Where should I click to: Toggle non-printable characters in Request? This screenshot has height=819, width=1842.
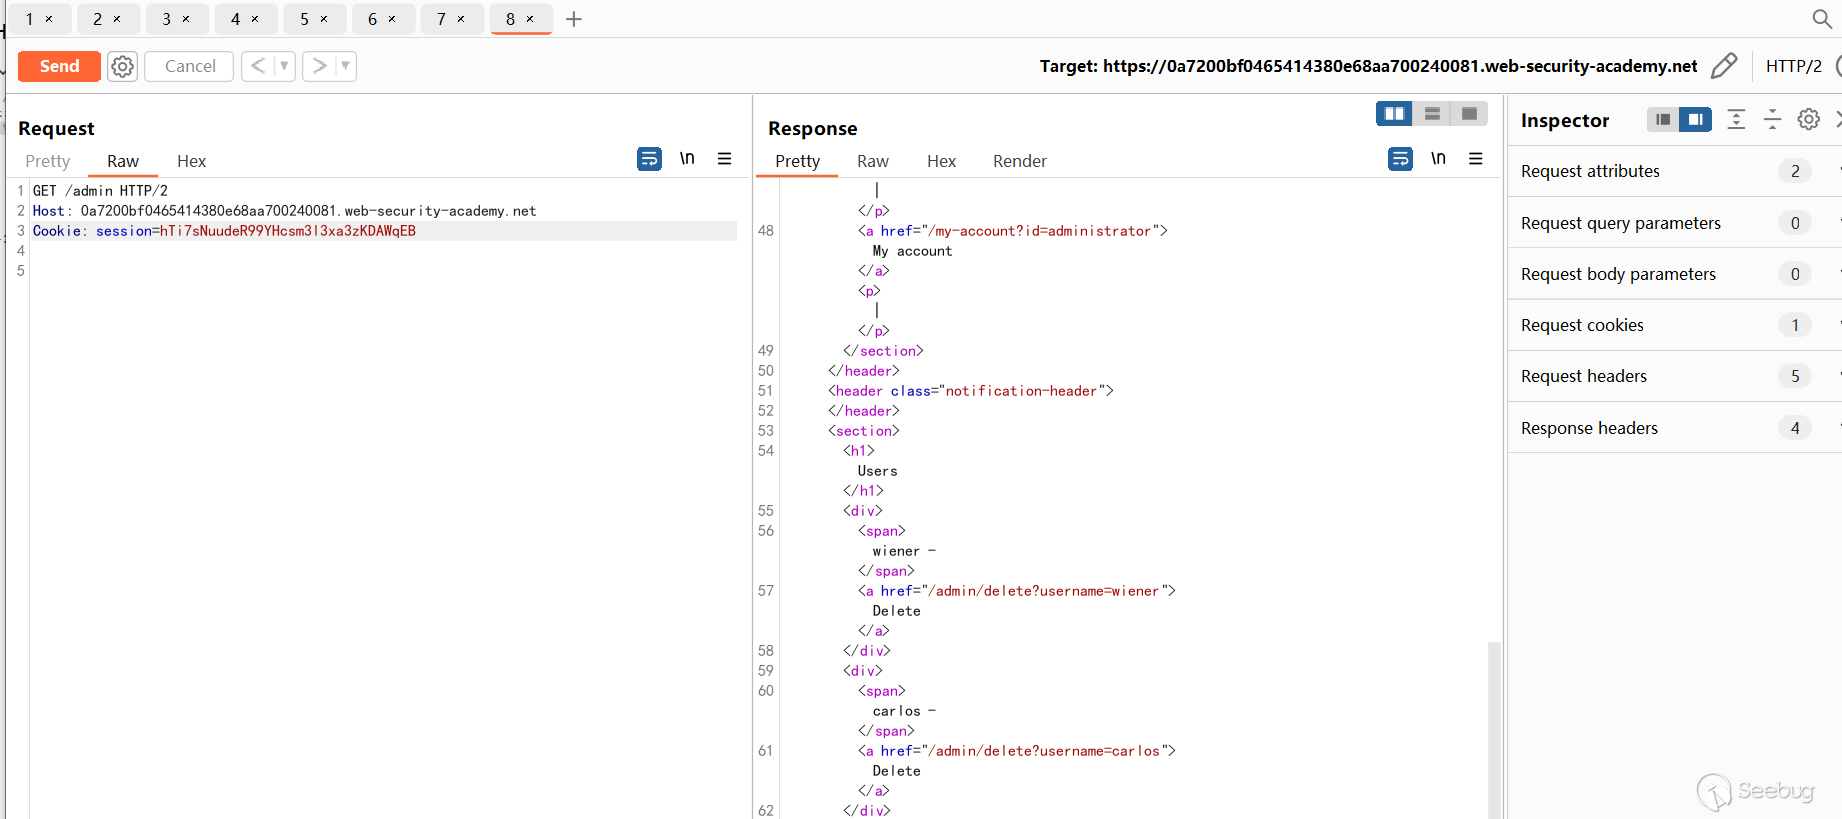687,159
